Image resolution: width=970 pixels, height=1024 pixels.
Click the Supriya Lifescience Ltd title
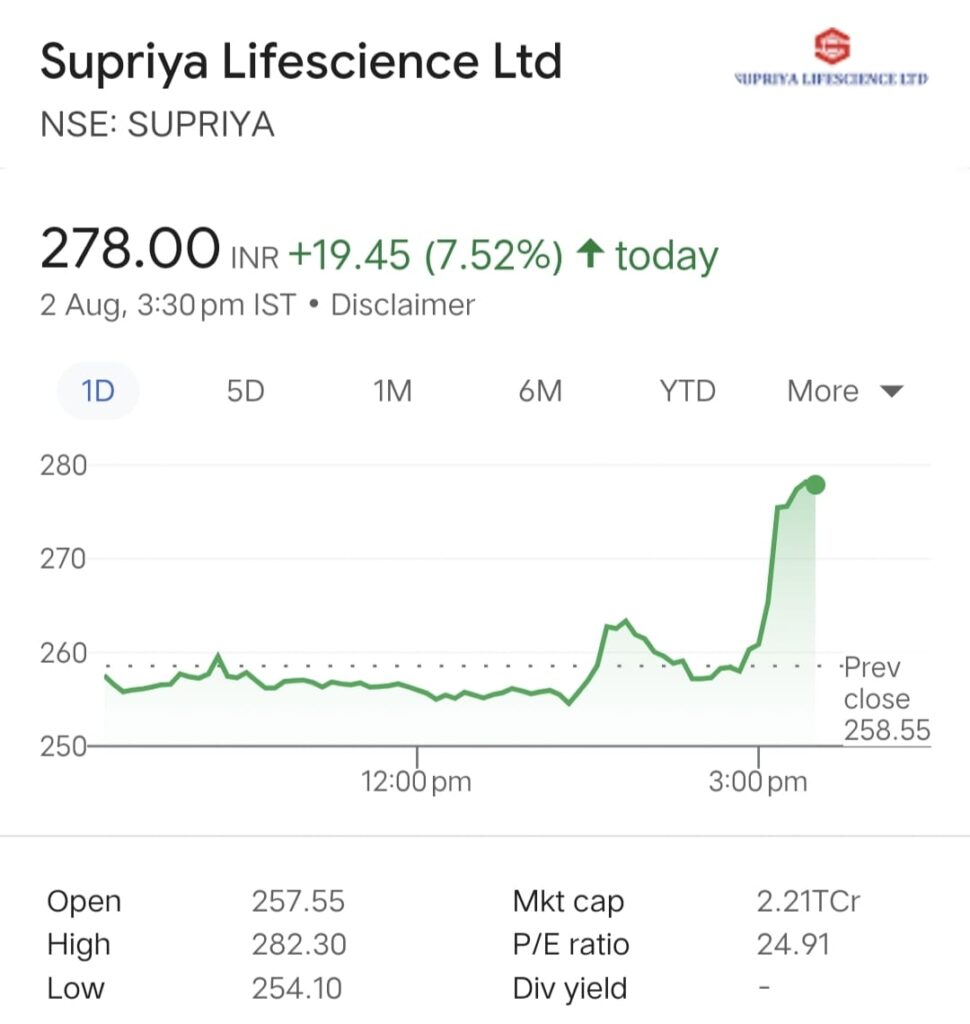(x=301, y=63)
